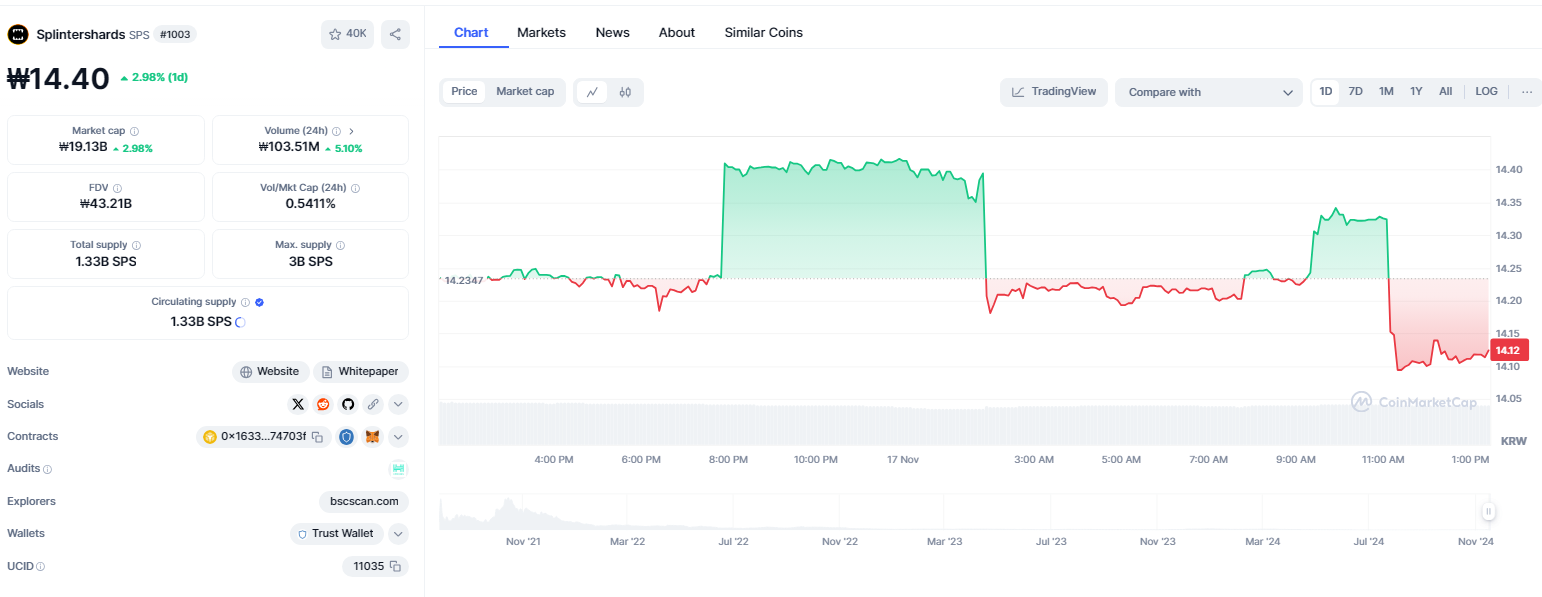
Task: Open the Whitepaper link
Action: coord(361,372)
